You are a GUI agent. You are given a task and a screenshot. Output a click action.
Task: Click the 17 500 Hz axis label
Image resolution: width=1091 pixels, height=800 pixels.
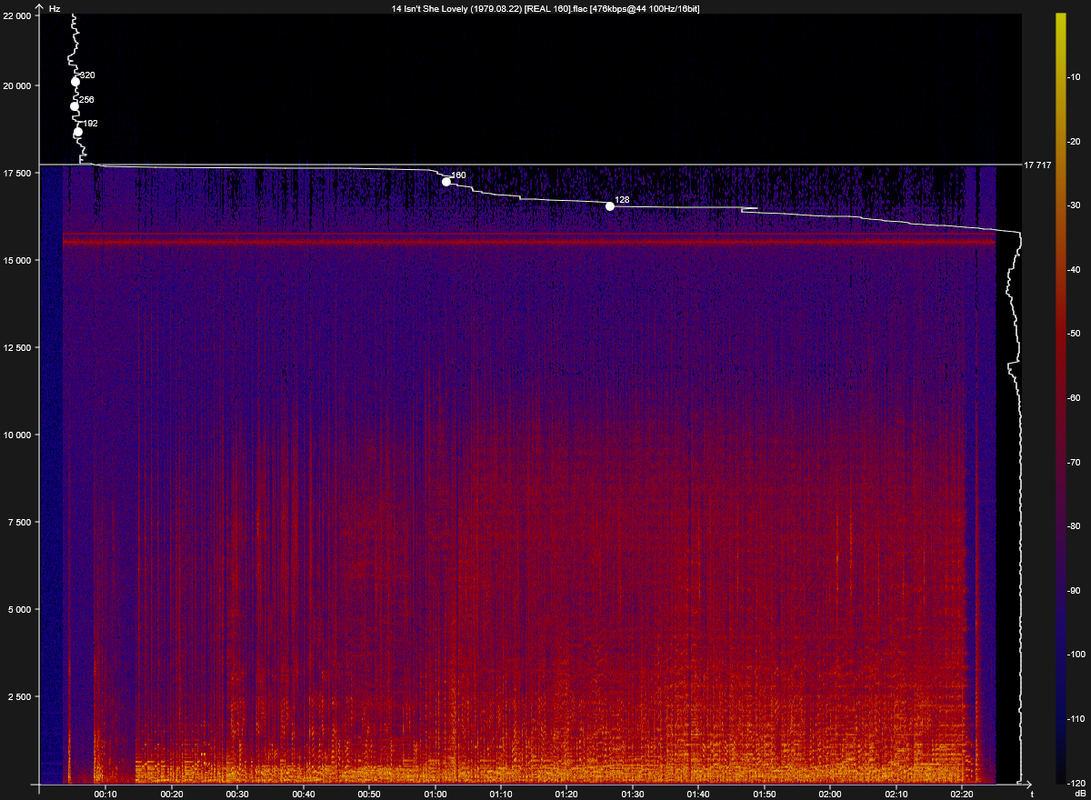[x=17, y=173]
